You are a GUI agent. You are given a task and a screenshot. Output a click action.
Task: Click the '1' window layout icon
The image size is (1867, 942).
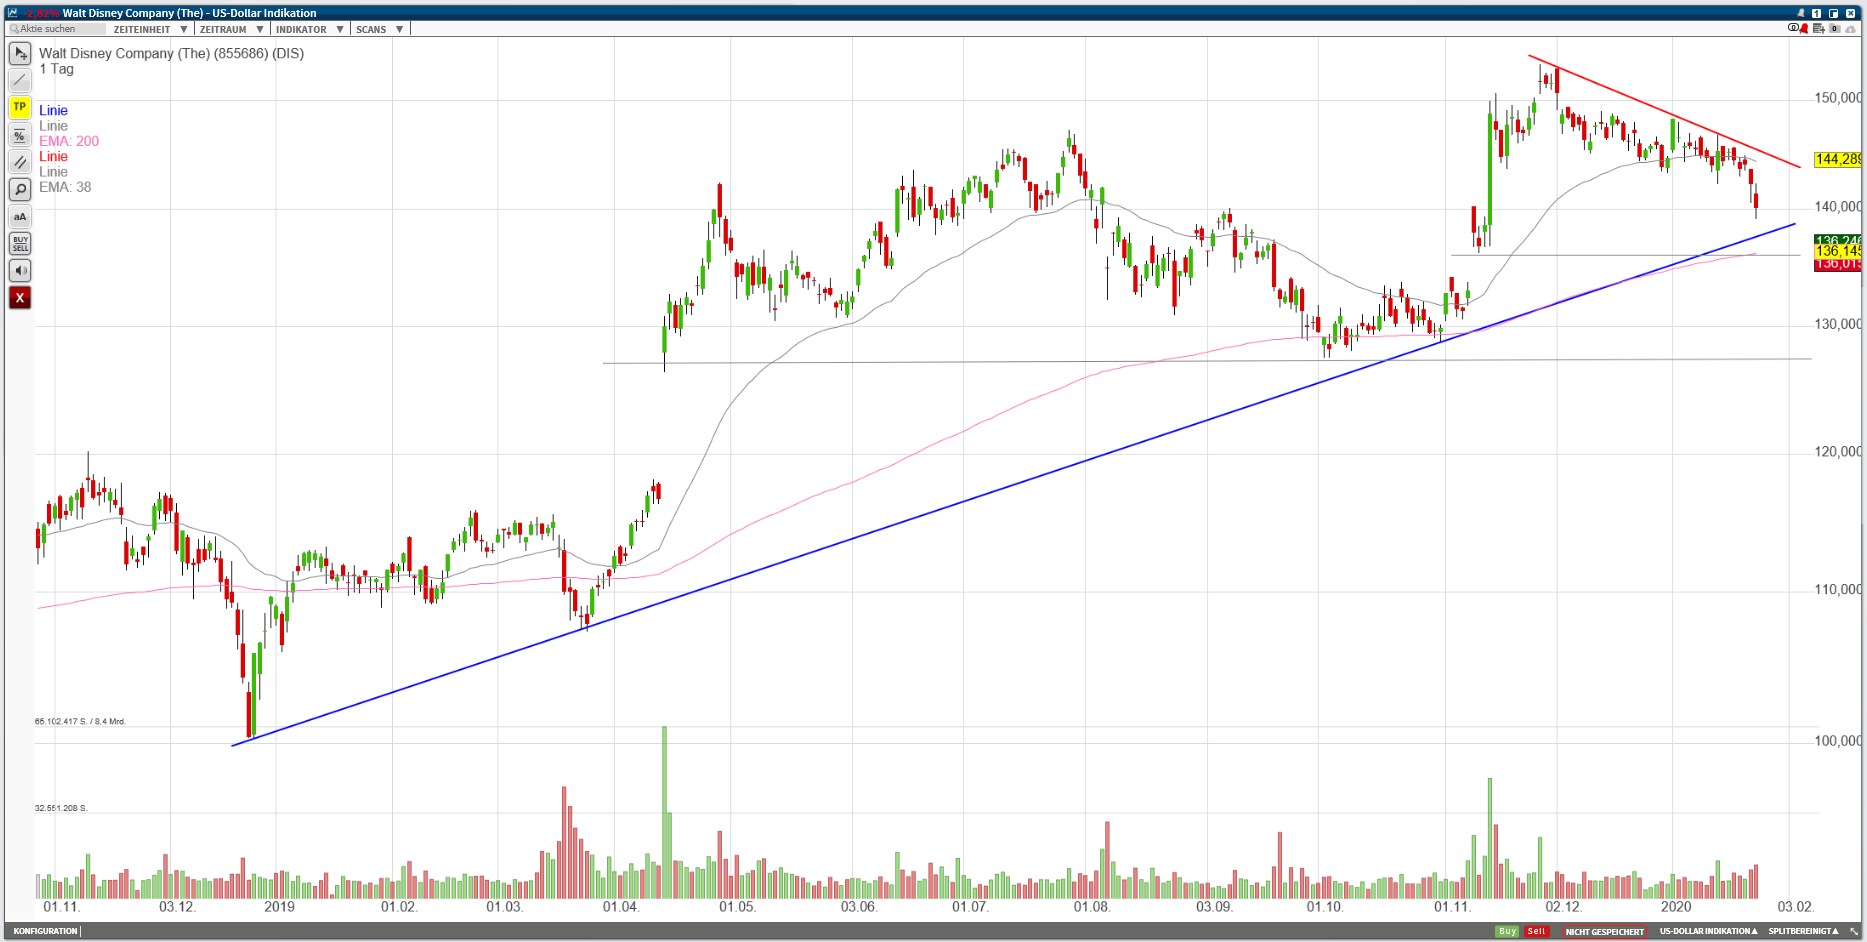coord(1817,13)
